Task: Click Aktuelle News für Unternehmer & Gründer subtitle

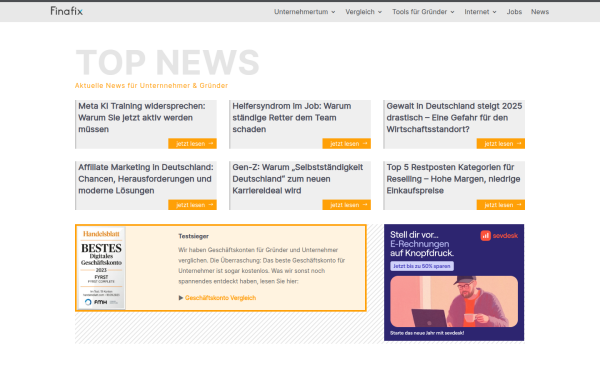Action: 152,85
